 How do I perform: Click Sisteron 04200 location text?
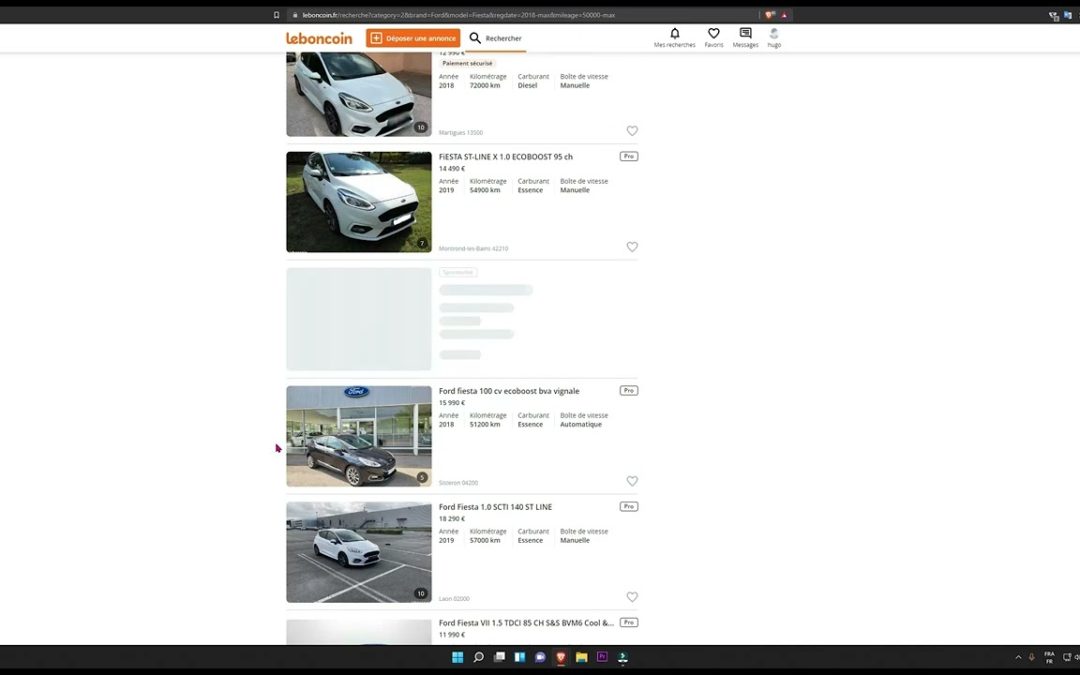coord(458,483)
